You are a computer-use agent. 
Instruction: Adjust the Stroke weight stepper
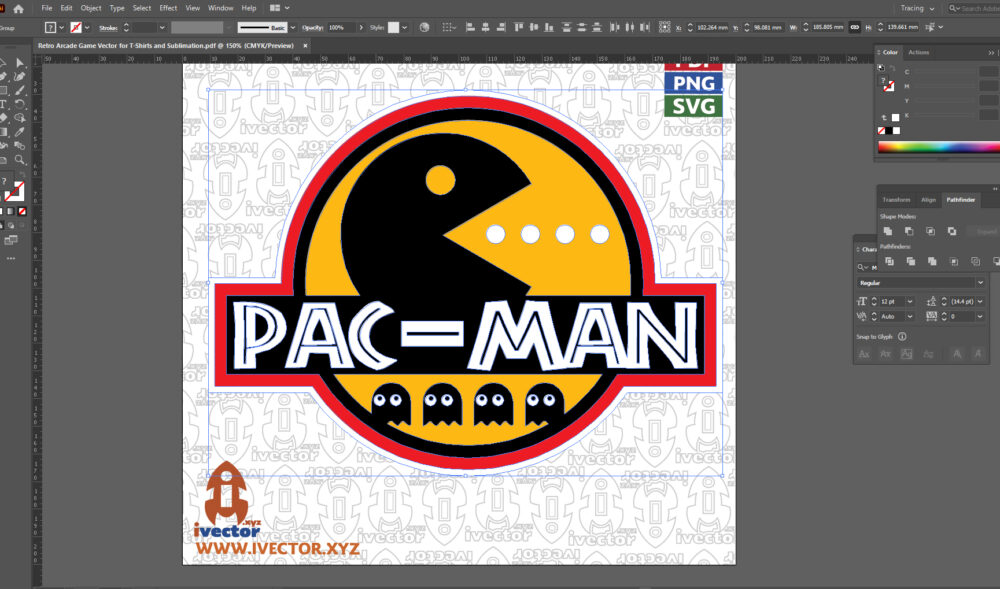pos(126,27)
